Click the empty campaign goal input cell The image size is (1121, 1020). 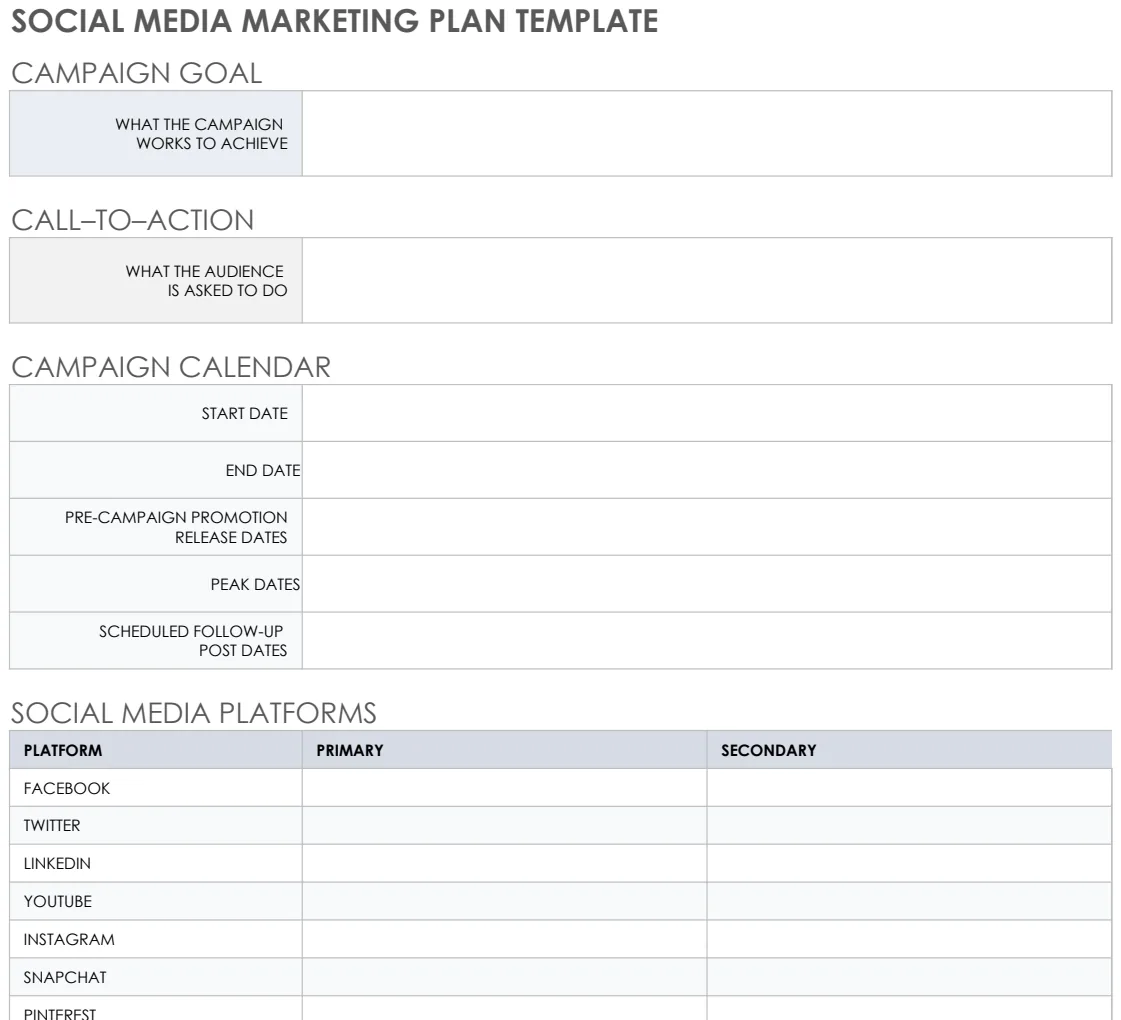(707, 134)
